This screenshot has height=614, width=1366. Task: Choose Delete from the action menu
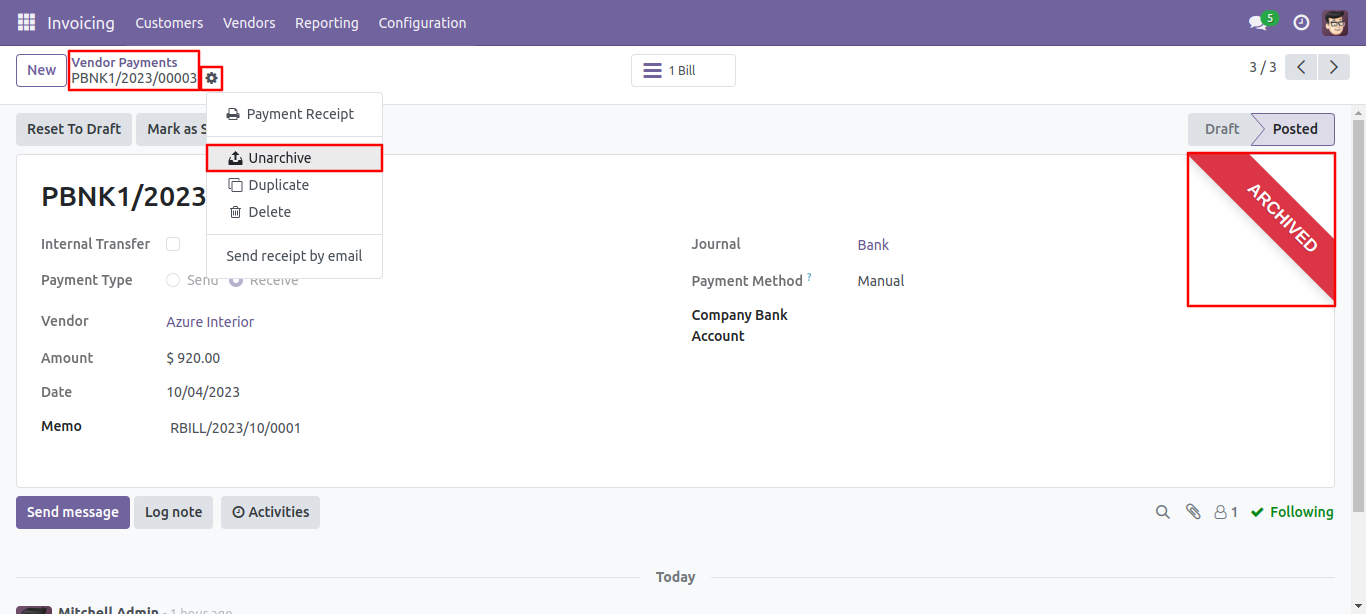pyautogui.click(x=294, y=212)
